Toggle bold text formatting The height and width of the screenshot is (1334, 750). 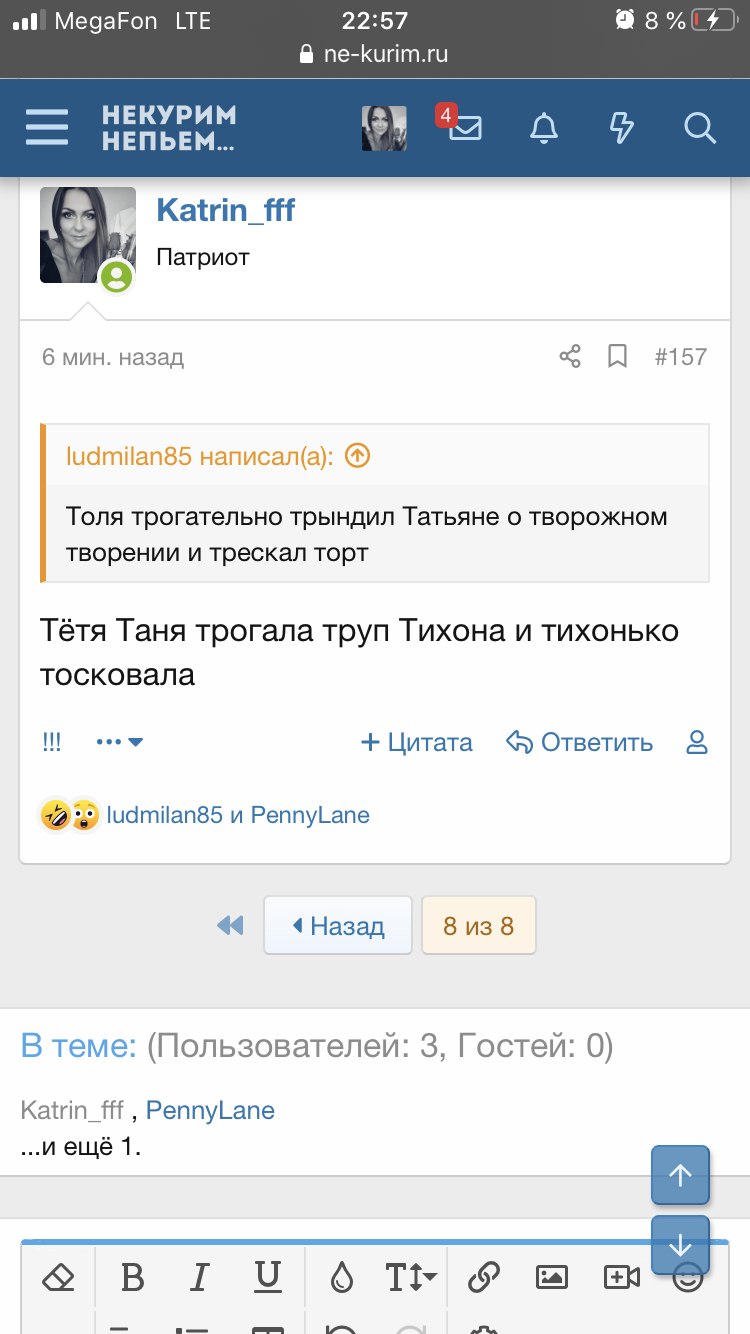tap(132, 1277)
